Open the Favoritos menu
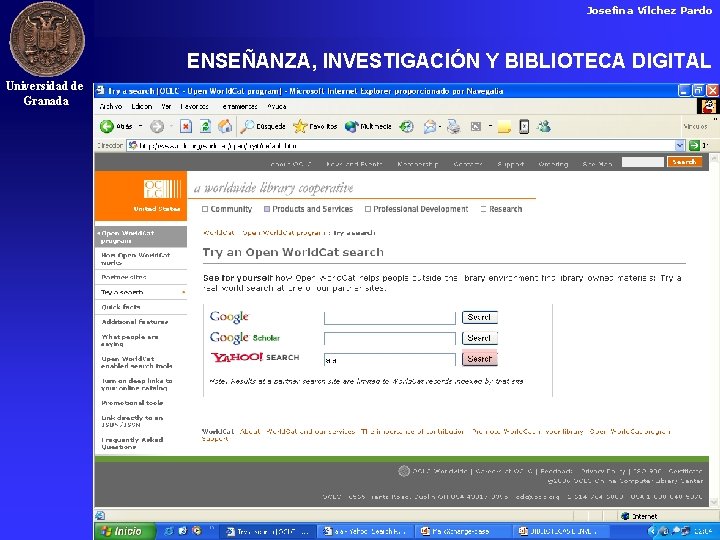 click(x=194, y=107)
